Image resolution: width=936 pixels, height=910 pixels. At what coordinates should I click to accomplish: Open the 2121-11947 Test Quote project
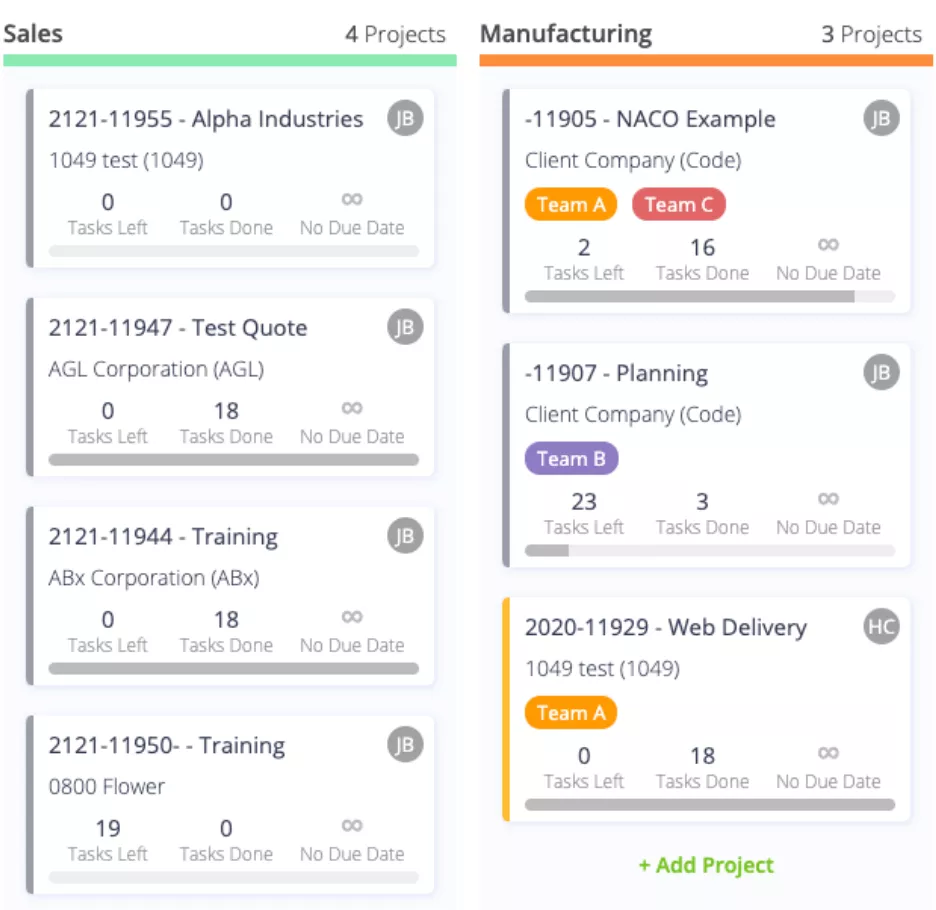point(178,328)
